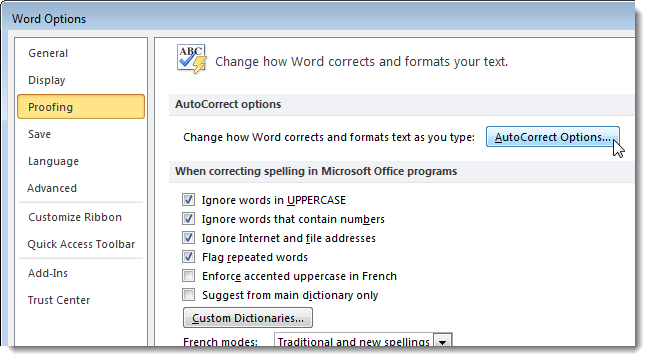The height and width of the screenshot is (361, 650).
Task: Open the French modes dropdown arrow
Action: [x=443, y=342]
